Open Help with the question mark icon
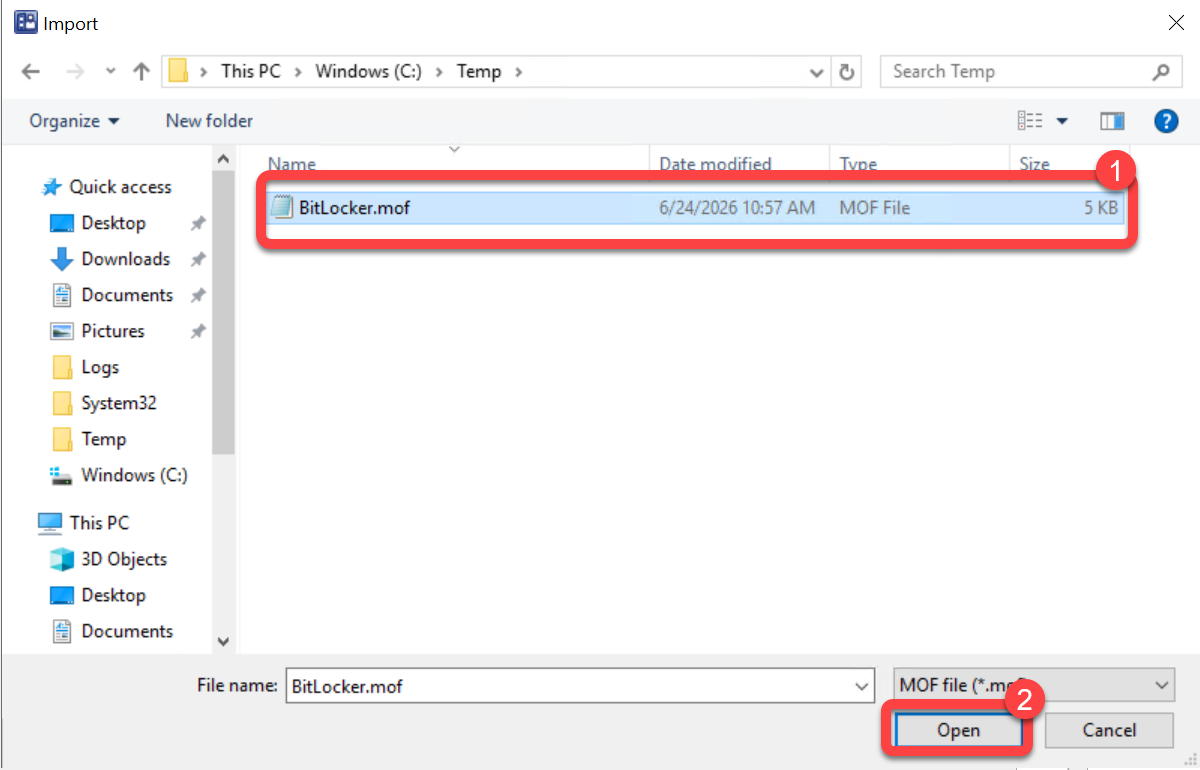Screen dimensions: 1200x770 click(1166, 121)
